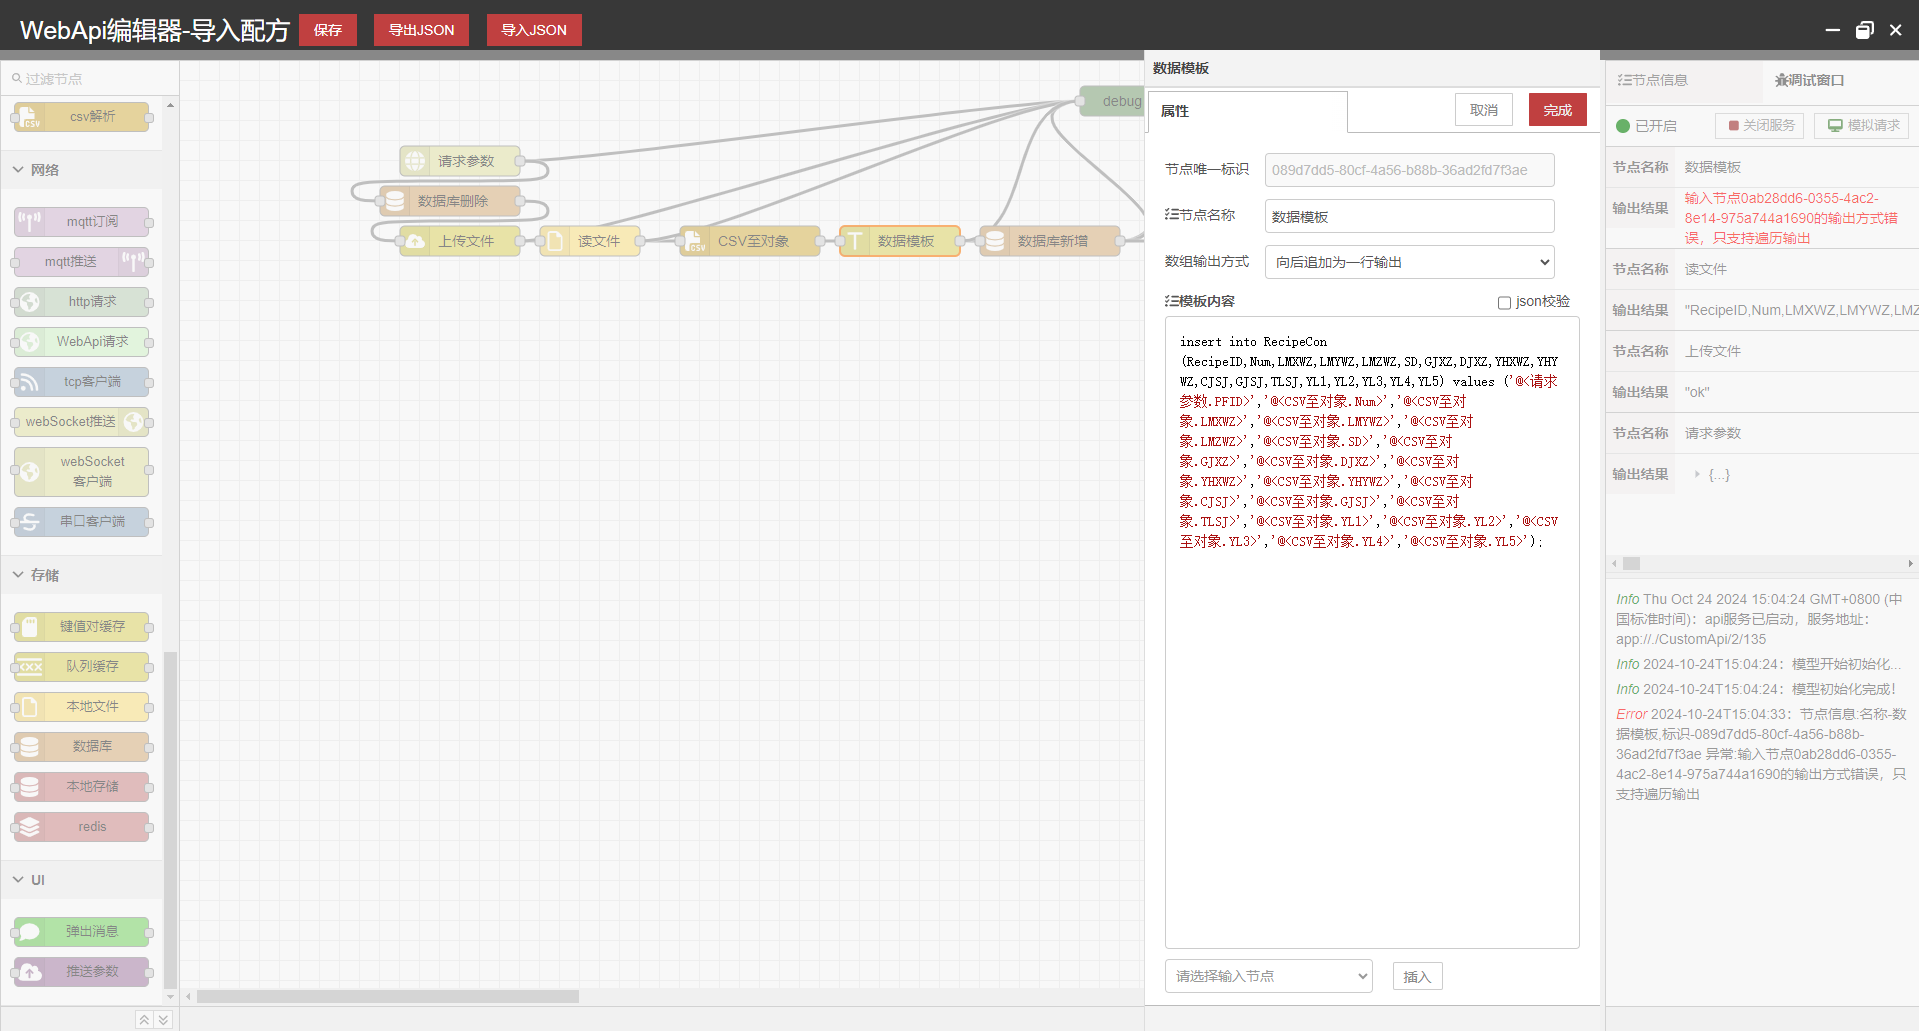The image size is (1919, 1031).
Task: Open the 数组输出方式 dropdown
Action: tap(1410, 262)
